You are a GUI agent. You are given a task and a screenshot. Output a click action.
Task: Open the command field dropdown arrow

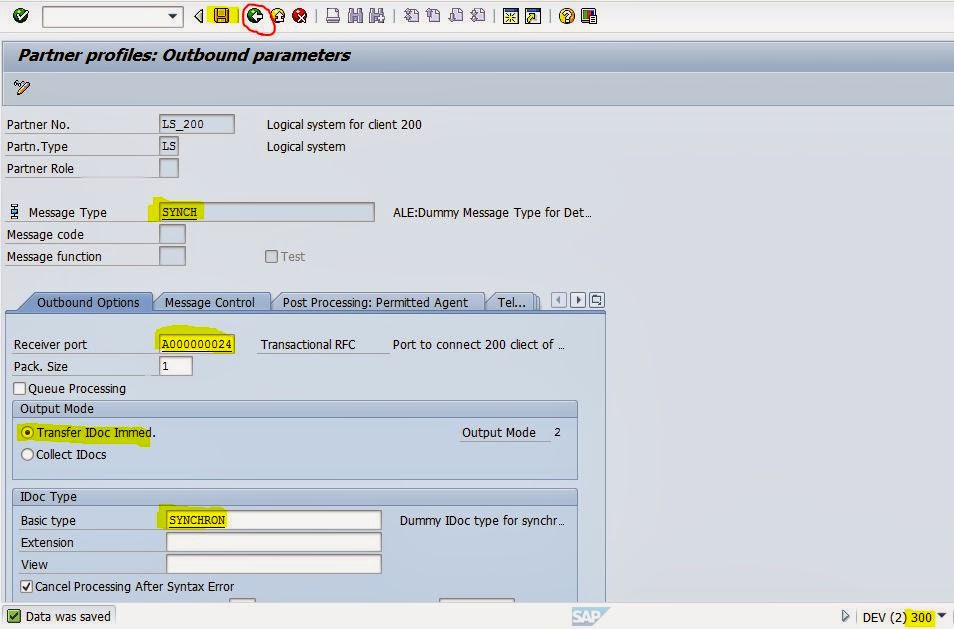point(173,16)
